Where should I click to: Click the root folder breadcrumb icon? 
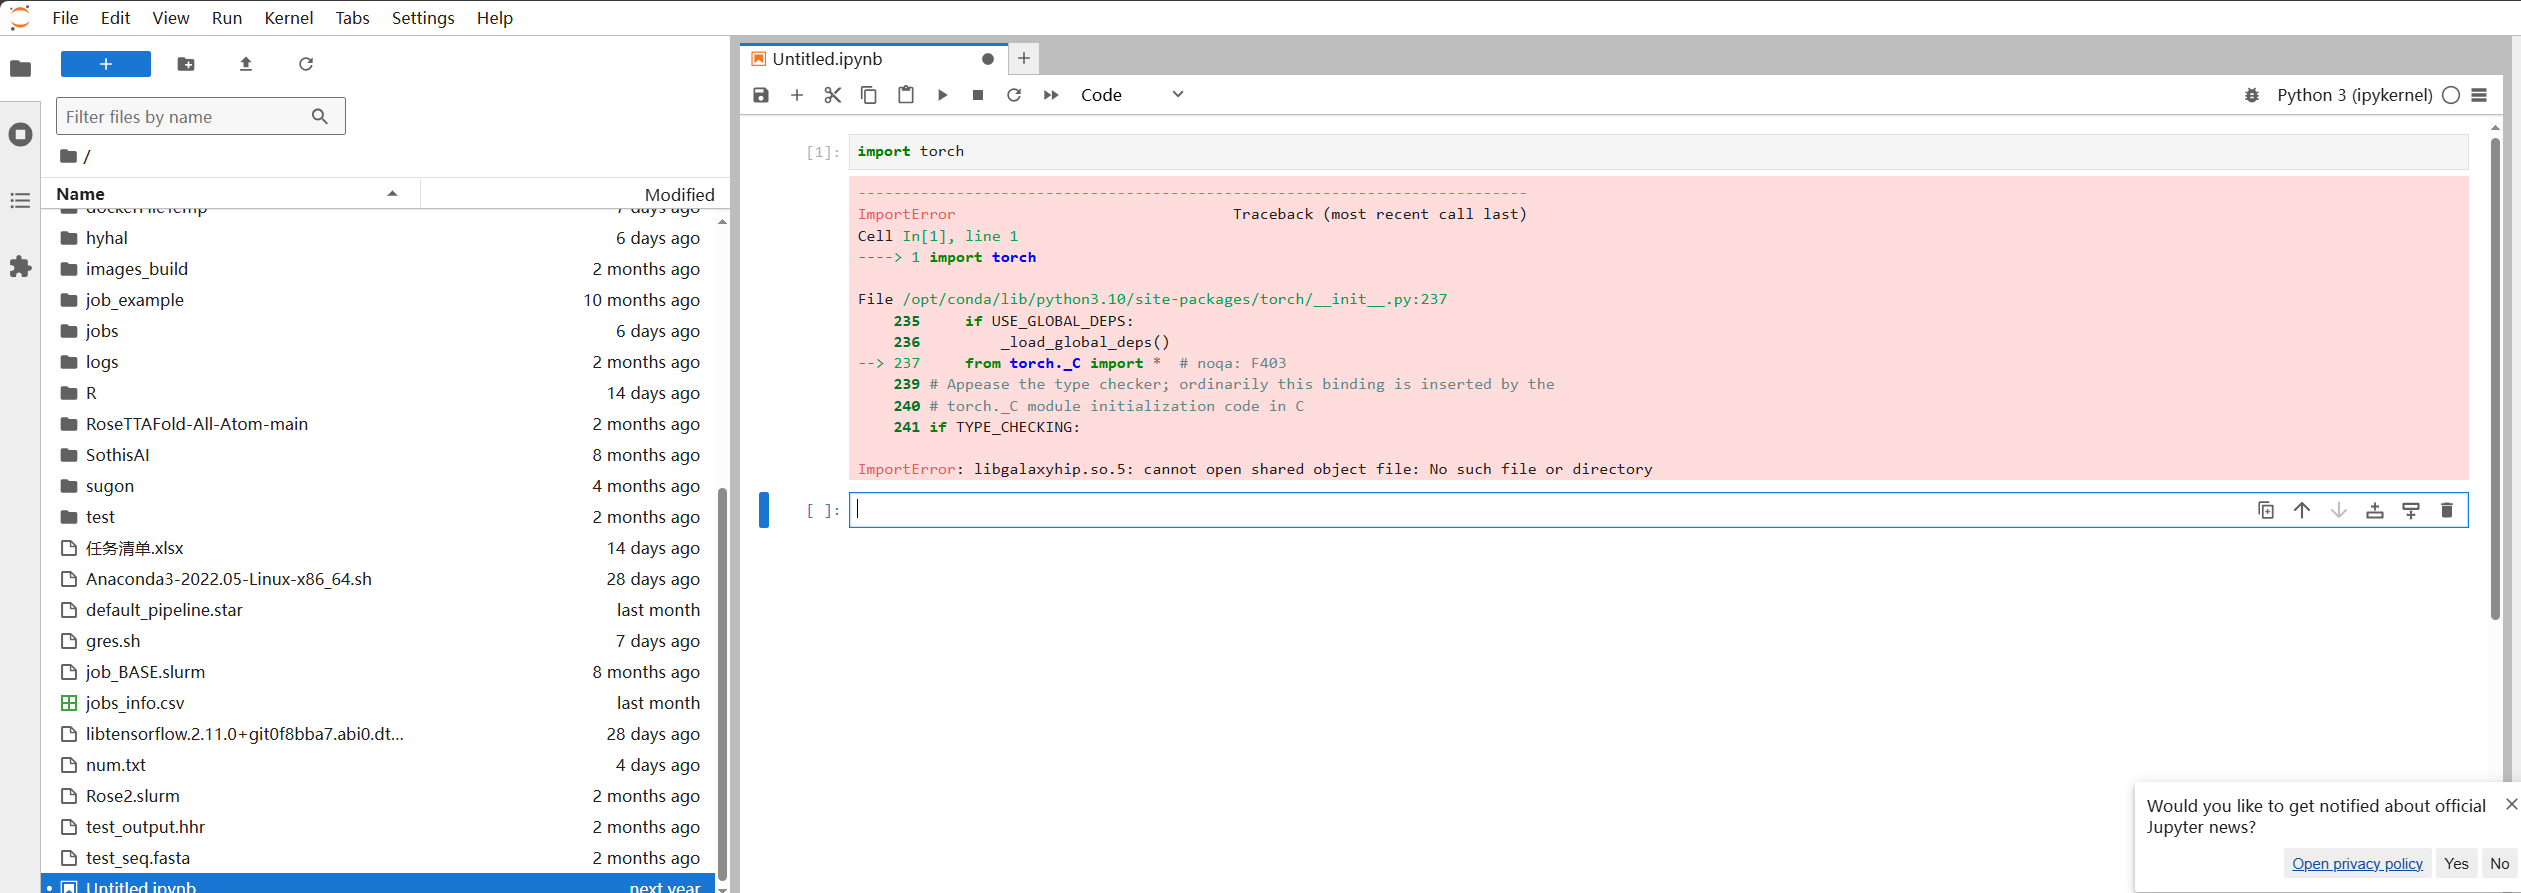click(68, 156)
